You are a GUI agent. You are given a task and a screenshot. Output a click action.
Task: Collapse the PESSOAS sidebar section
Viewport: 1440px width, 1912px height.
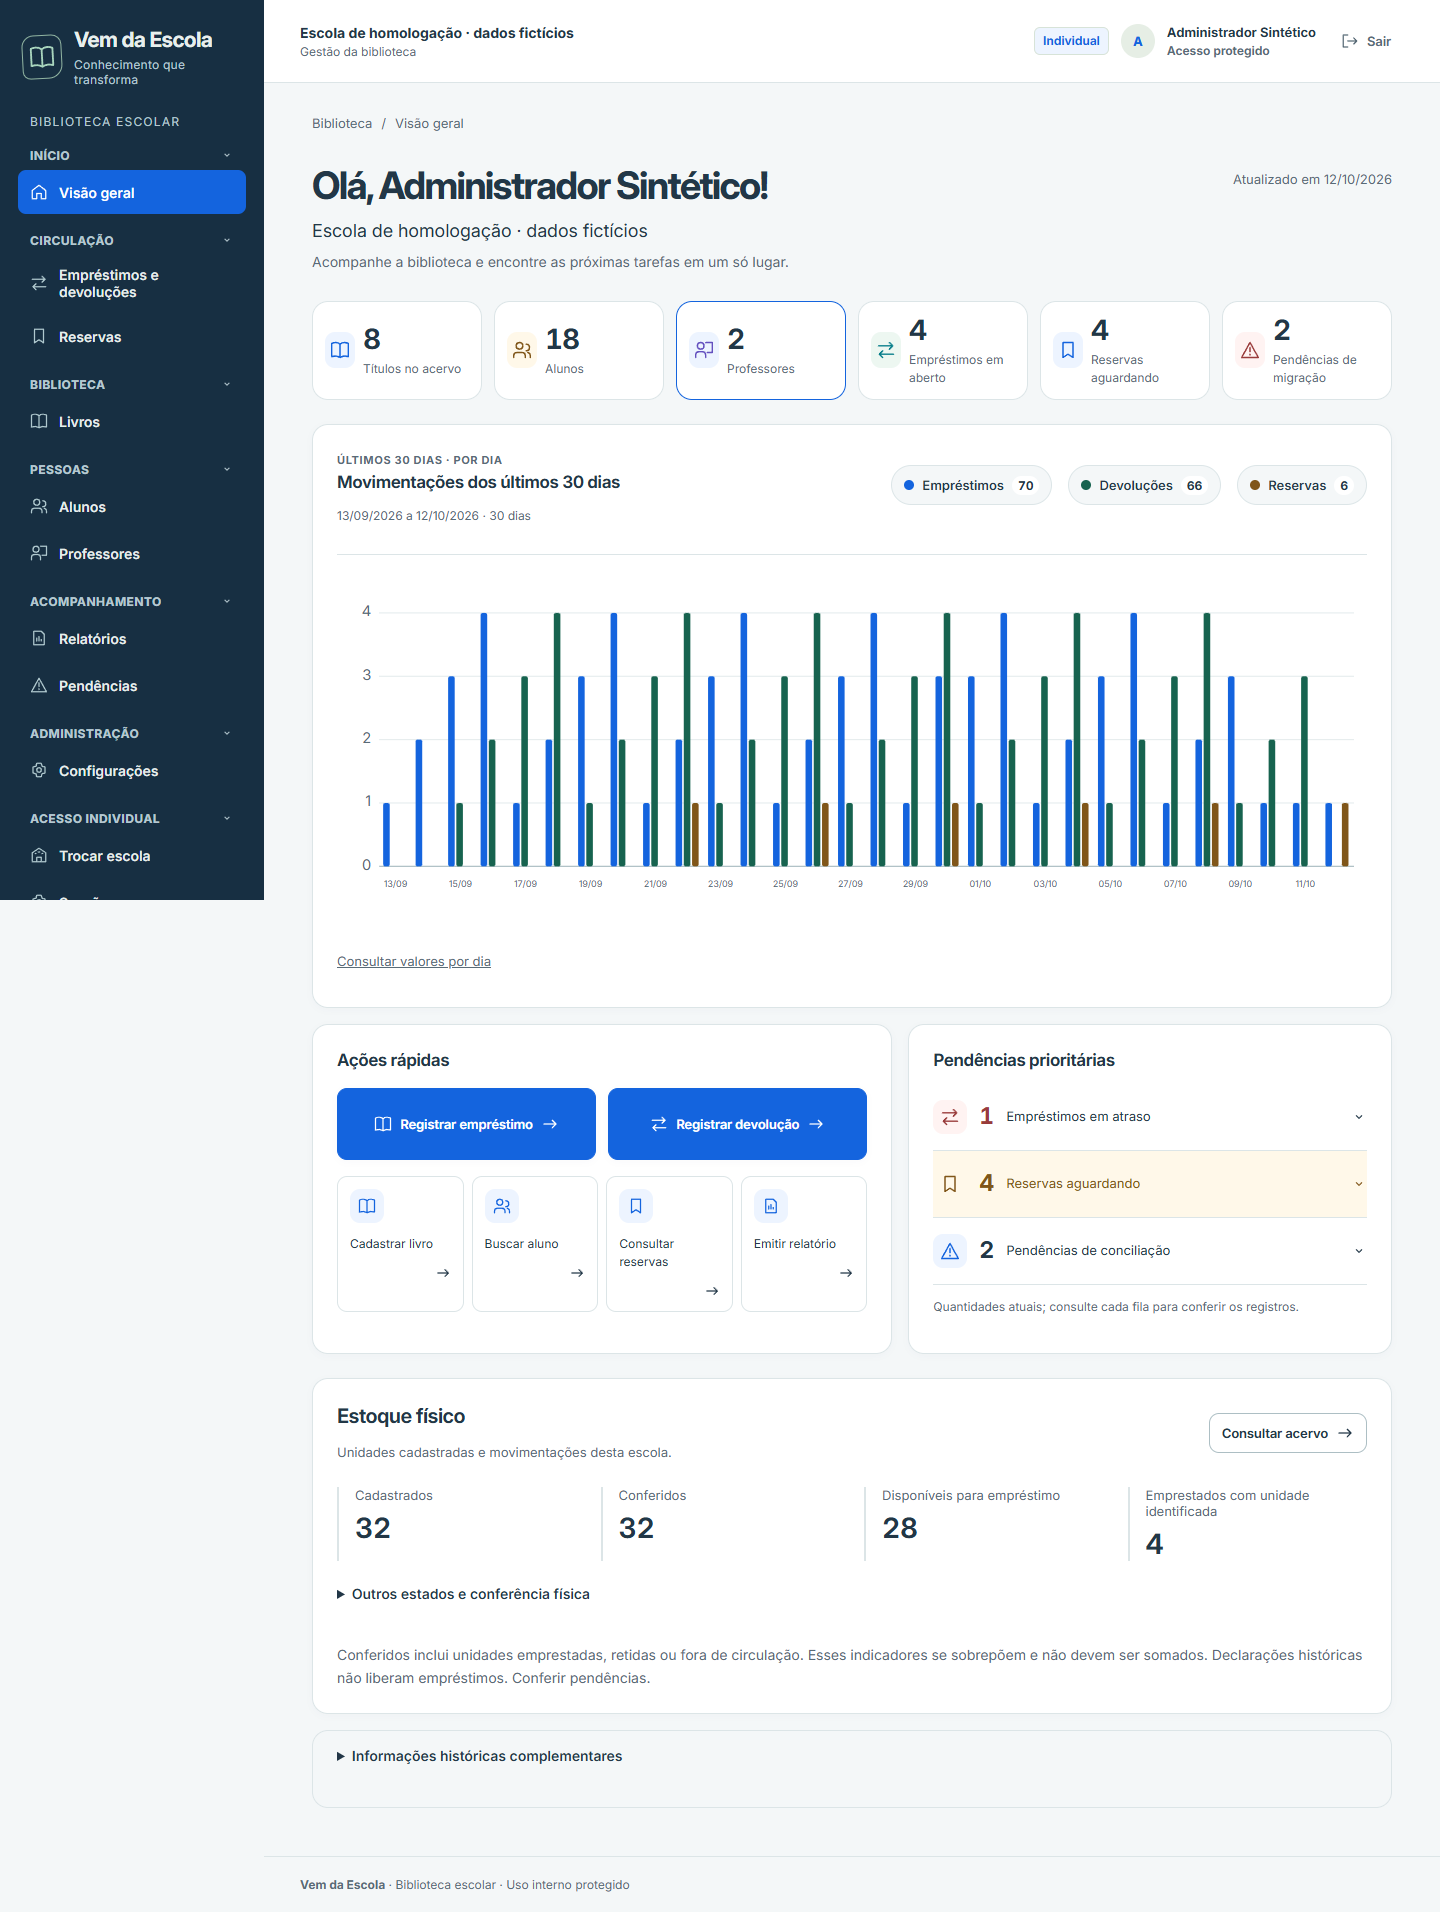coord(131,469)
